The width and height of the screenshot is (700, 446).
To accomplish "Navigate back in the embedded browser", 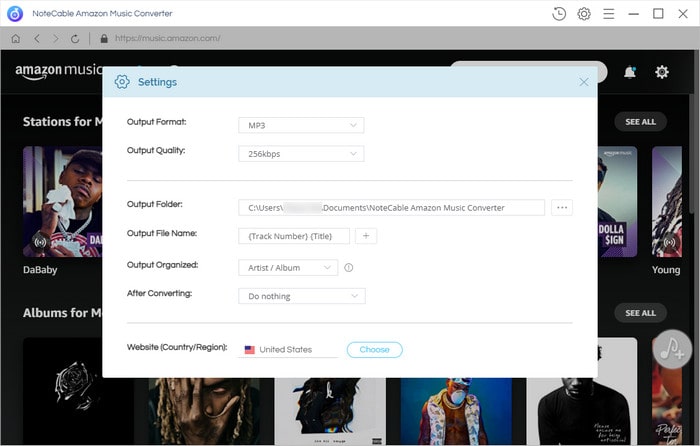I will (37, 38).
